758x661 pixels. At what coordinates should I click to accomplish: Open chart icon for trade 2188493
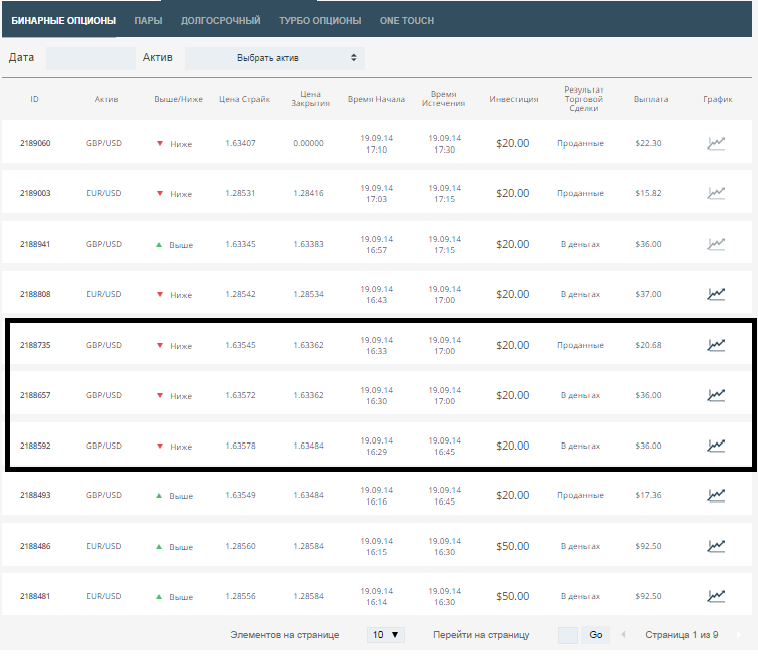(x=716, y=495)
